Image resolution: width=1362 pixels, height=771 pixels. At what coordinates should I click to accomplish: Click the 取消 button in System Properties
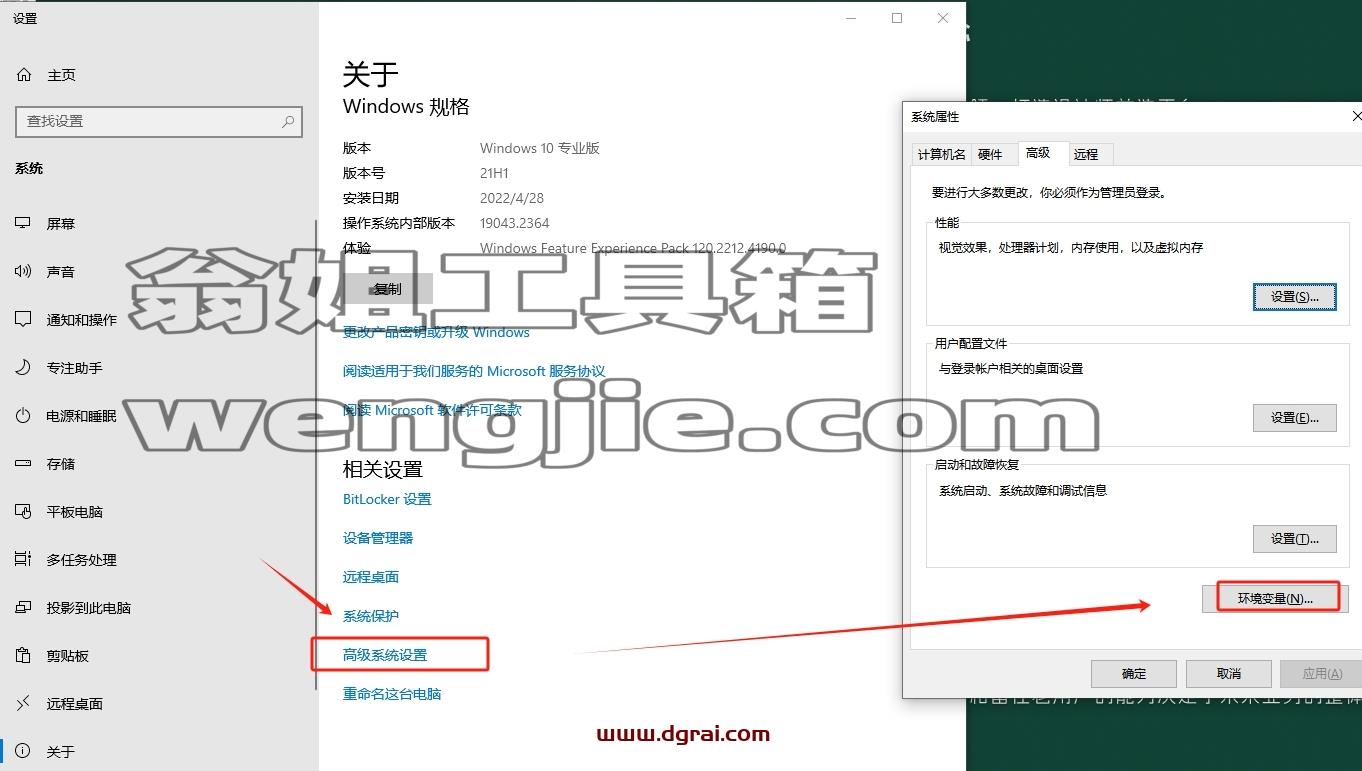[1229, 673]
